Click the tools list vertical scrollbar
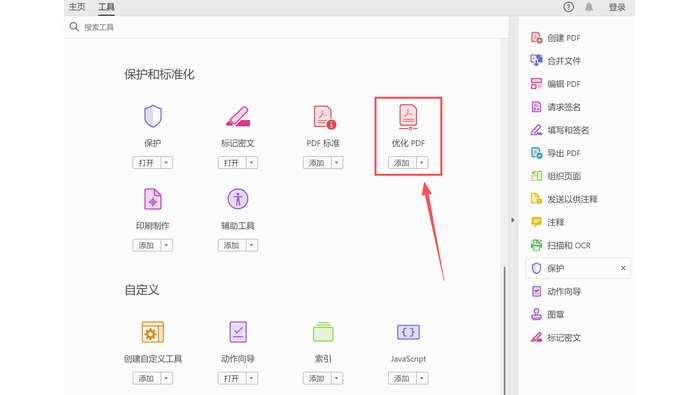The image size is (700, 395). (505, 330)
